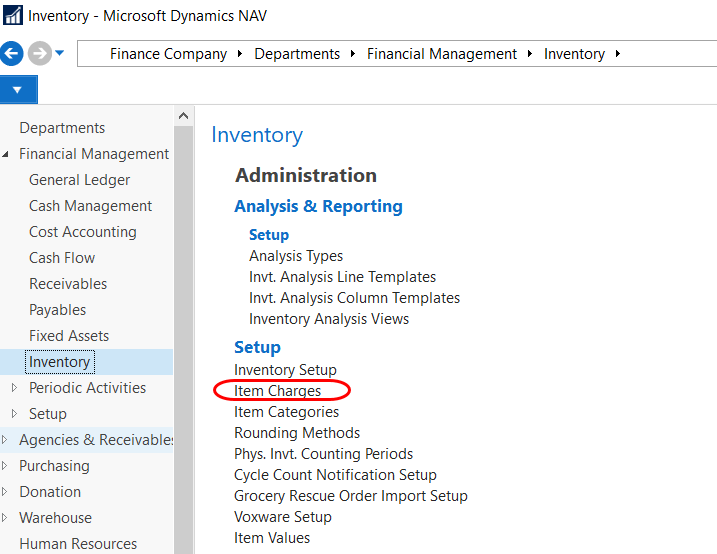Screen dimensions: 717x554
Task: Open the Inventory Setup link
Action: (x=285, y=370)
